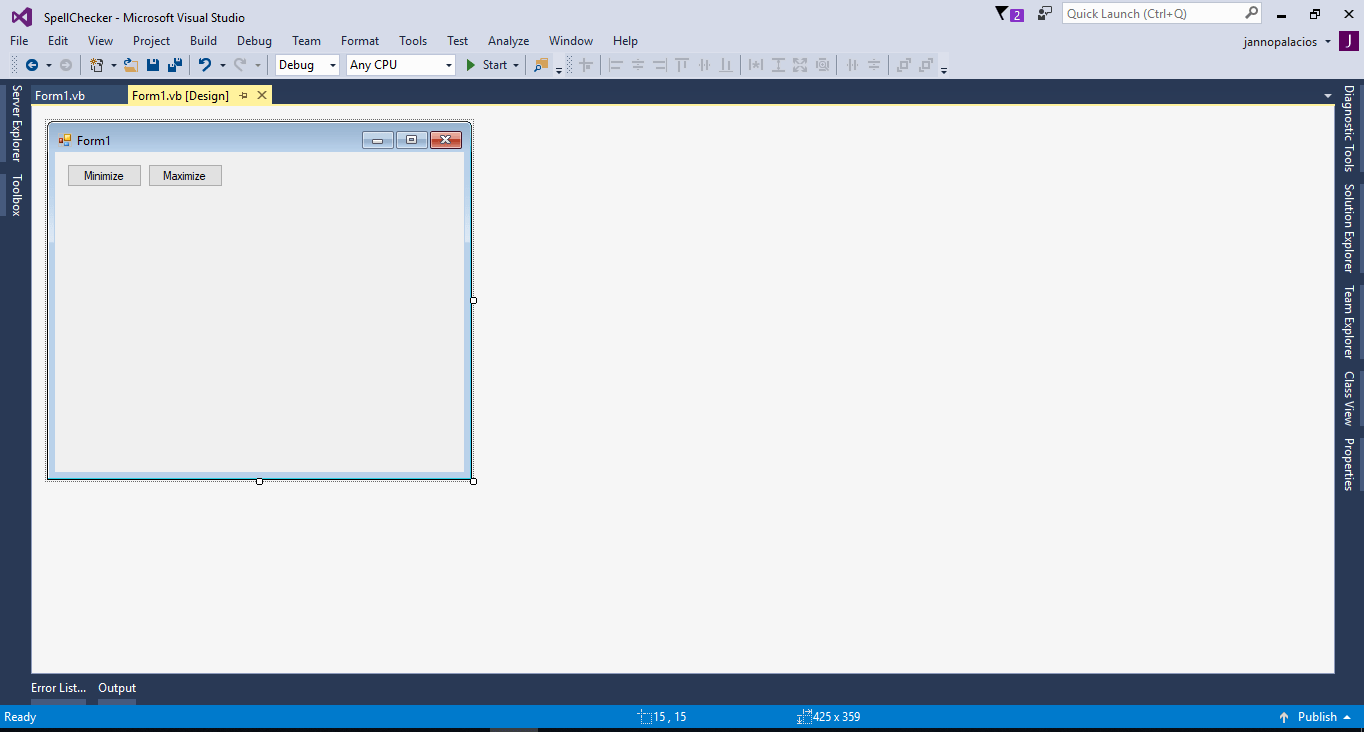
Task: Click the Open File folder icon
Action: [x=130, y=65]
